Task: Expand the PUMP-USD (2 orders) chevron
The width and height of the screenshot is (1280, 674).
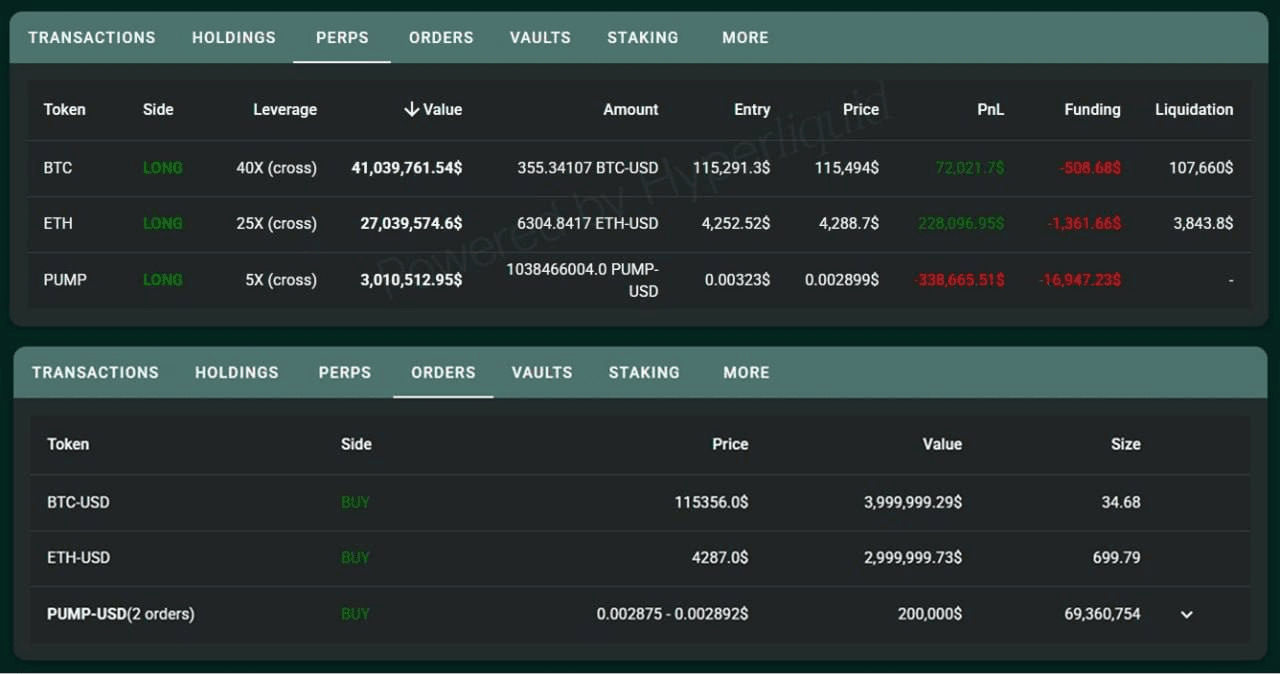Action: coord(1187,614)
